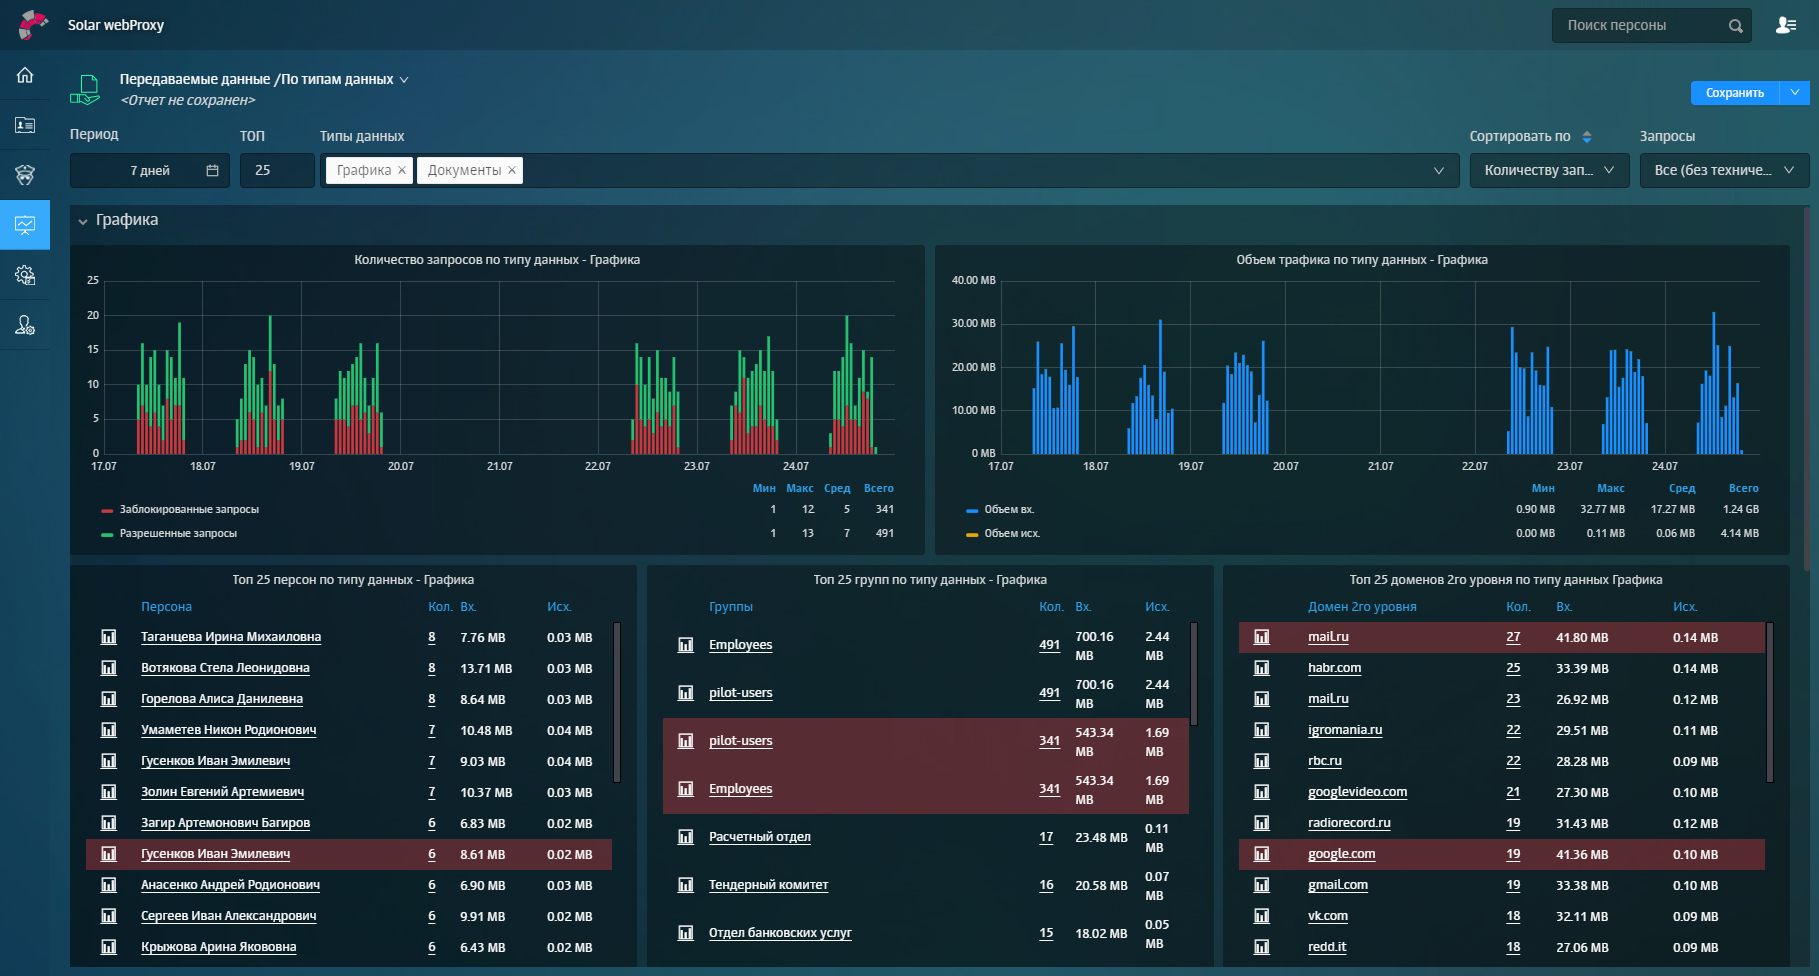This screenshot has width=1819, height=976.
Task: Open the gear settings icon in the sidebar
Action: [x=25, y=275]
